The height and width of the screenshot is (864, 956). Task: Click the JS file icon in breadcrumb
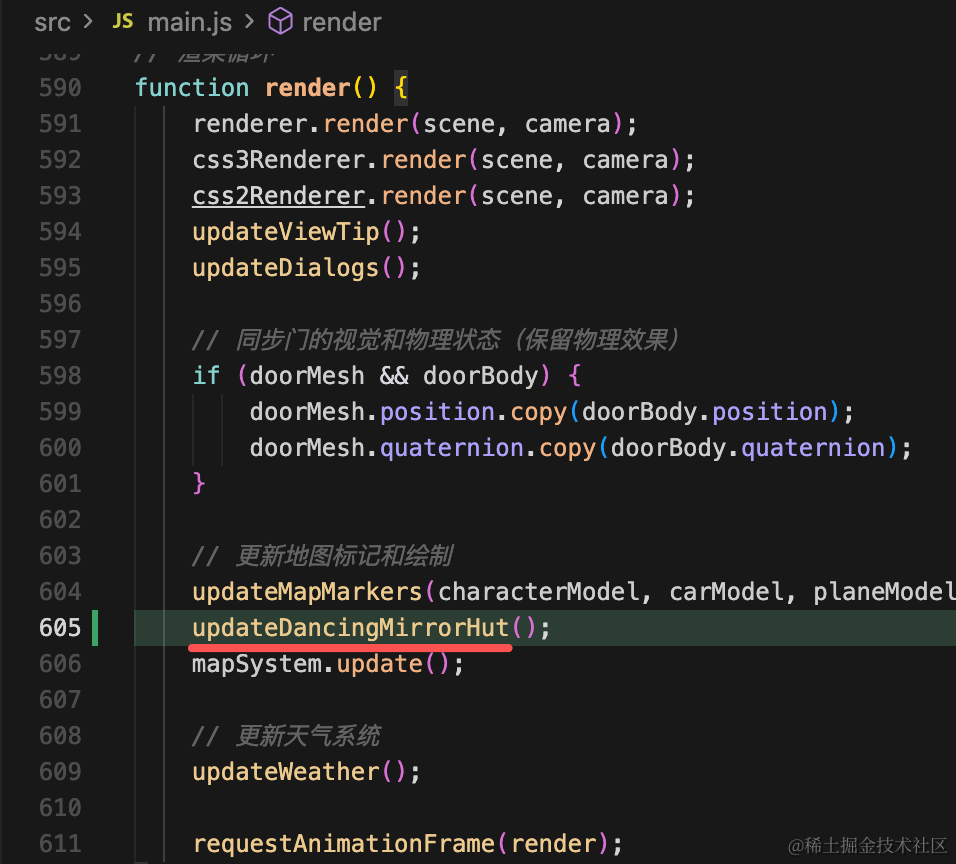(x=123, y=21)
